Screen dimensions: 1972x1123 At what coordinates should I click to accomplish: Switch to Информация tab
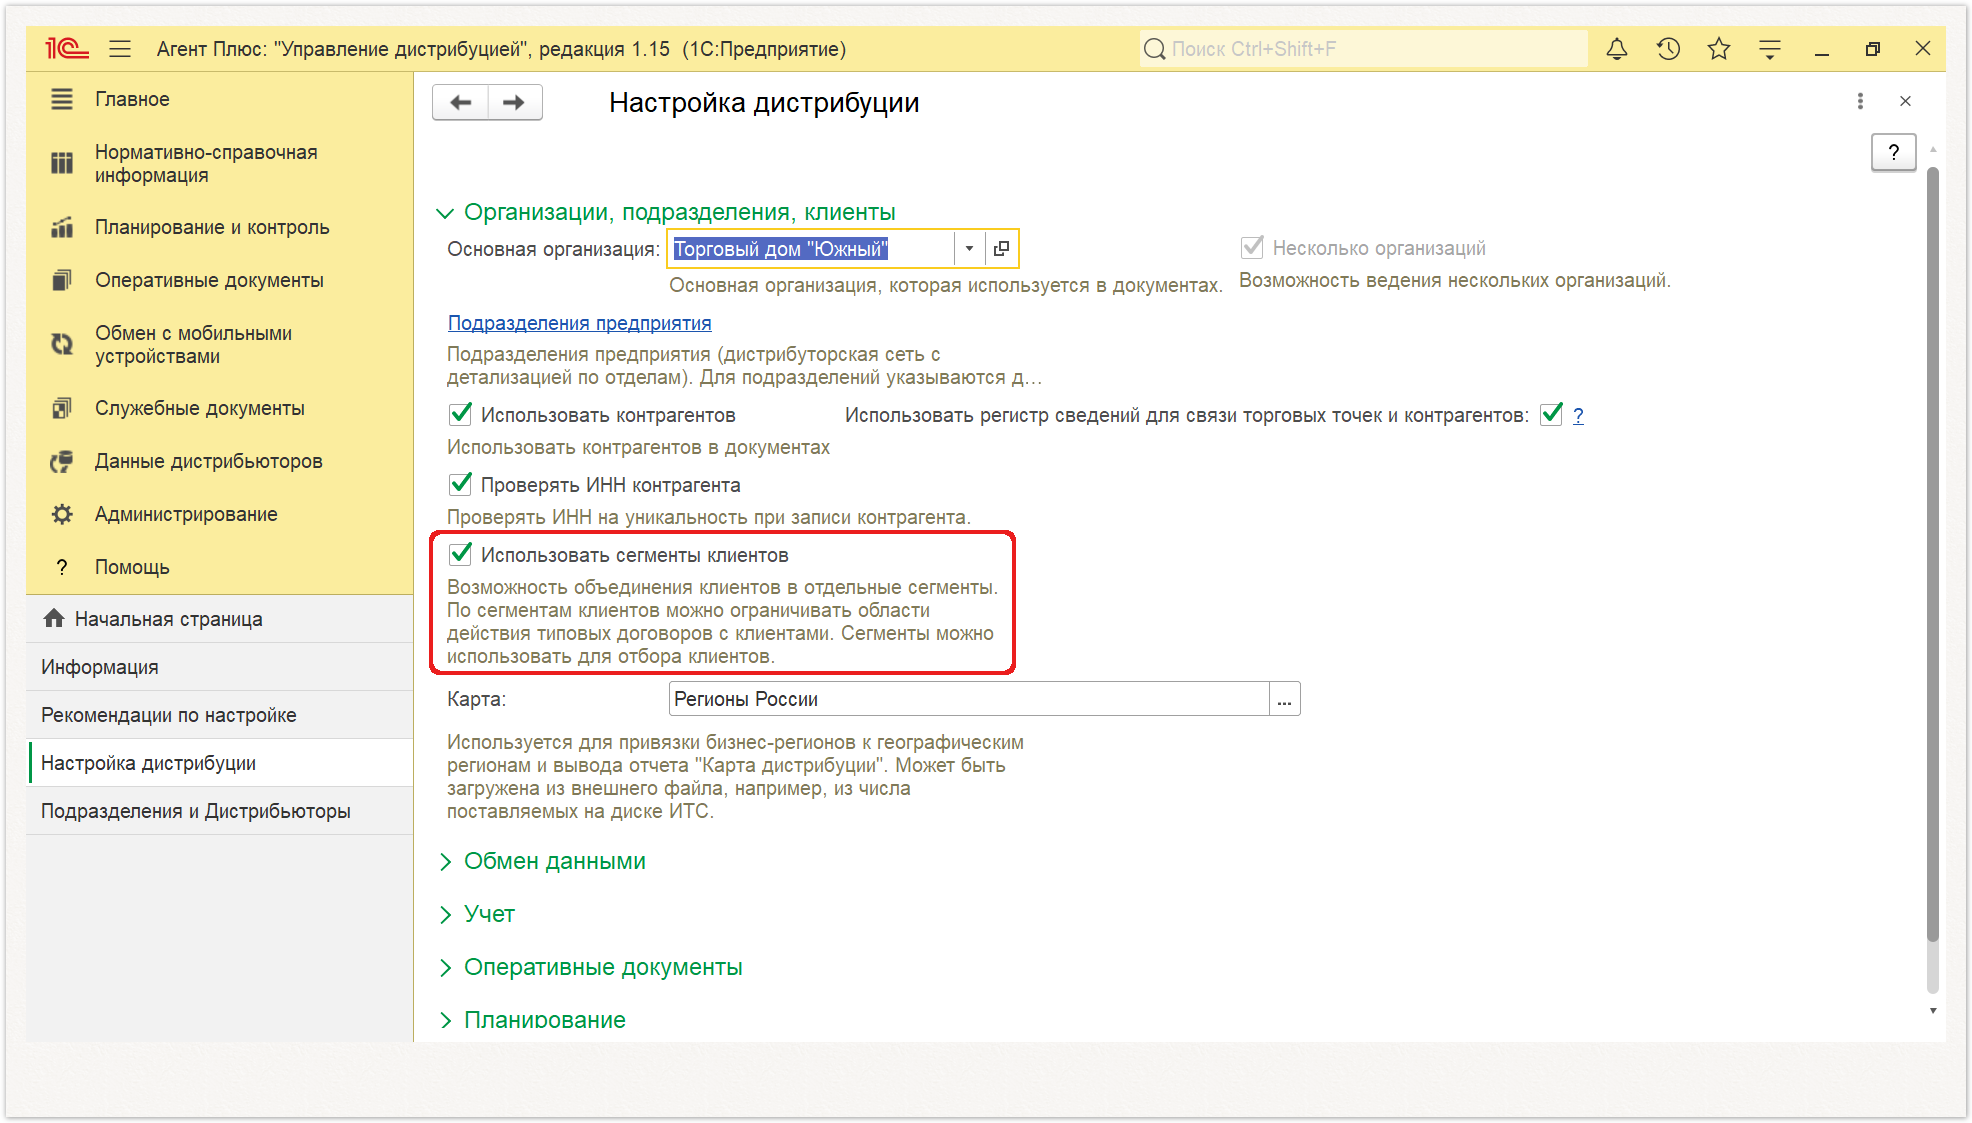pyautogui.click(x=220, y=667)
